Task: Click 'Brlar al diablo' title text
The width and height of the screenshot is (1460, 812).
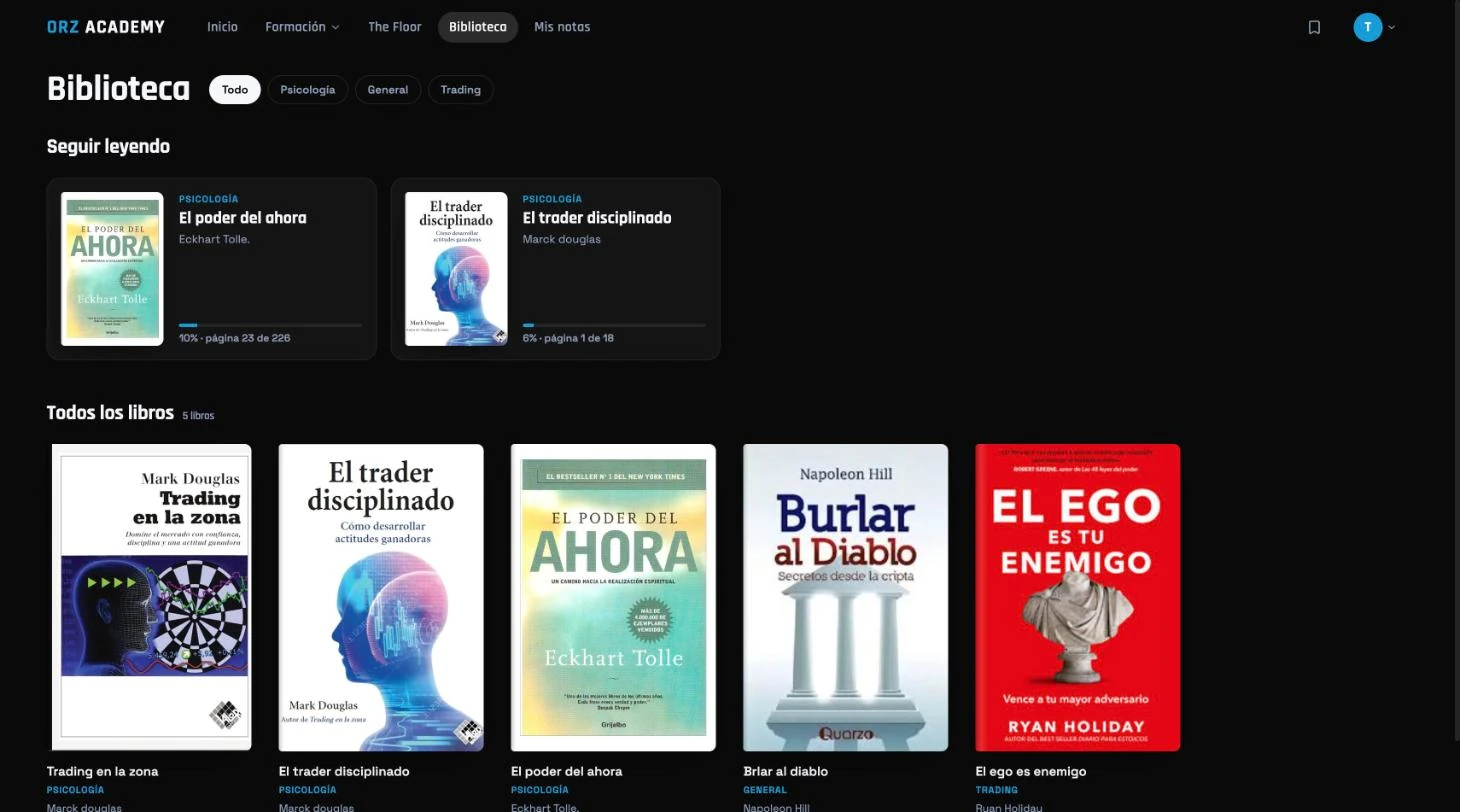Action: click(x=785, y=771)
